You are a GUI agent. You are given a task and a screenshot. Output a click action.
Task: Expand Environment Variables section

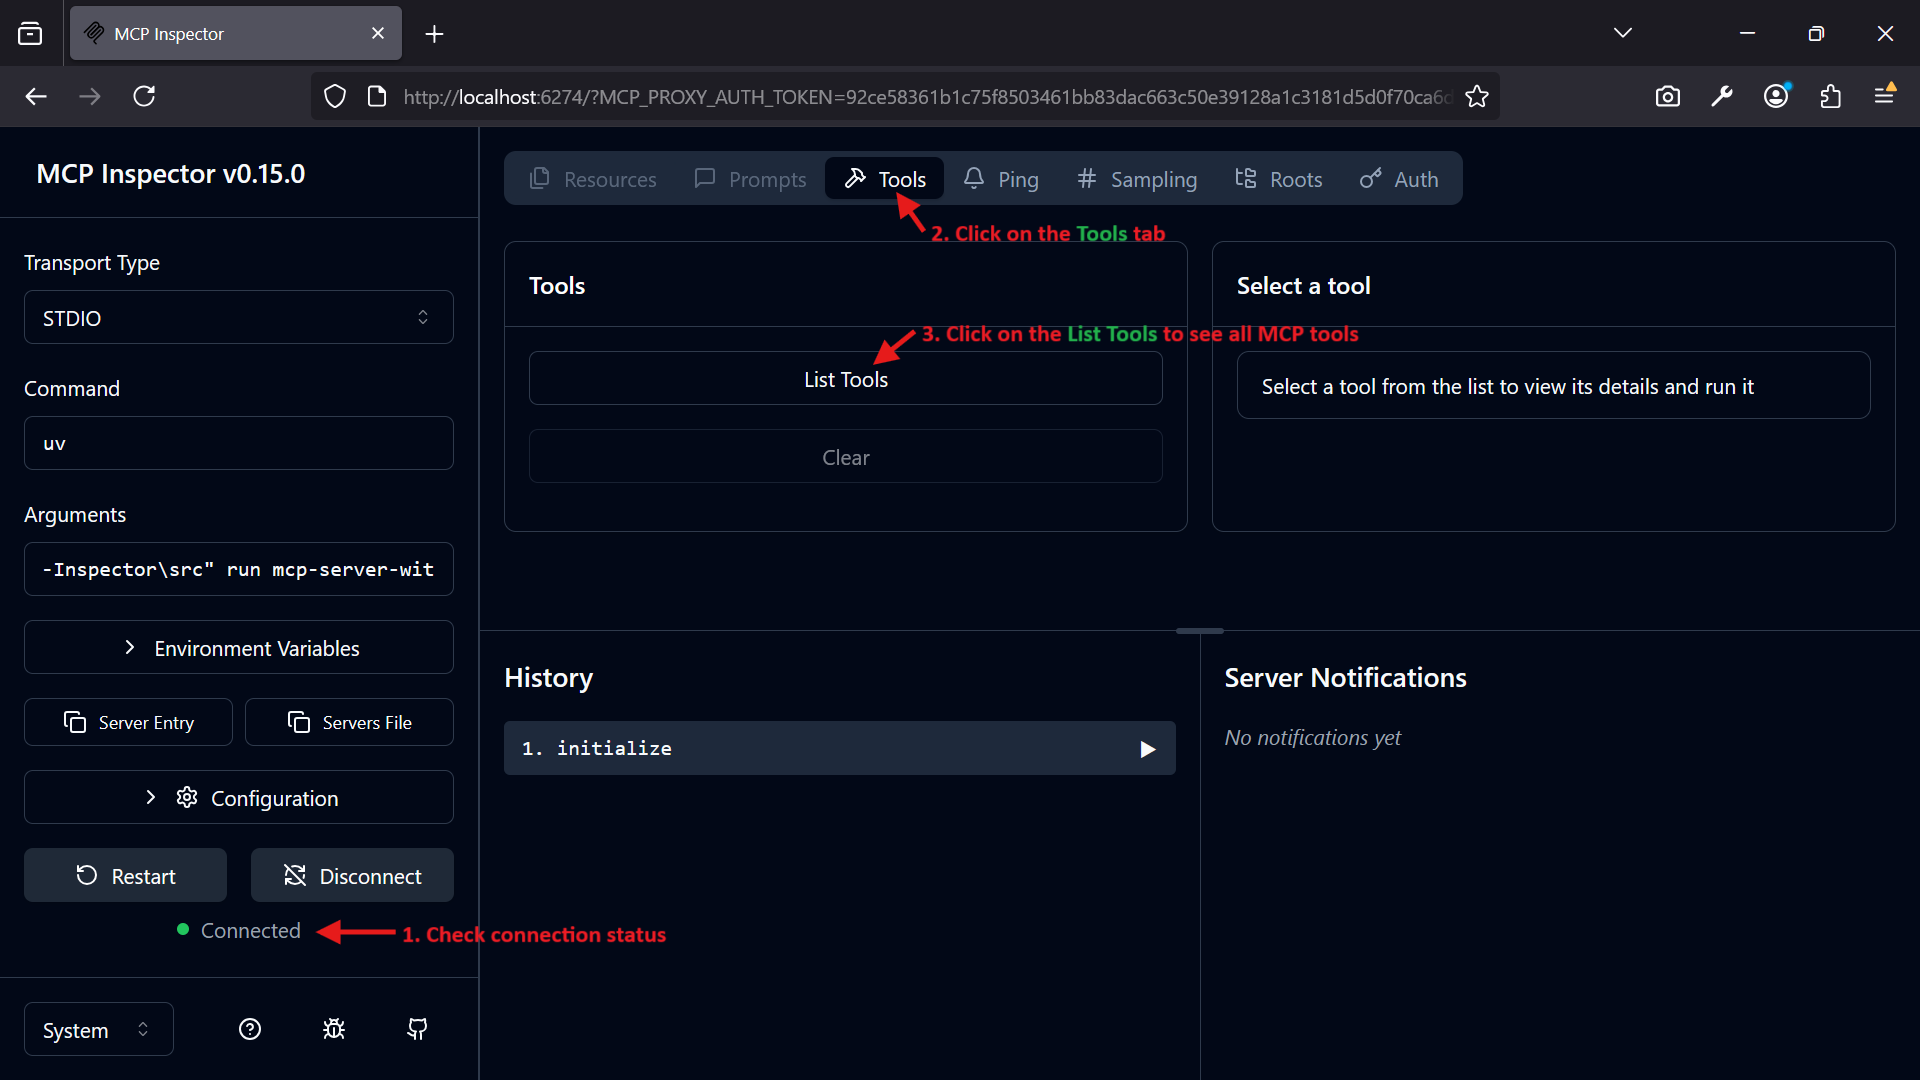tap(239, 648)
